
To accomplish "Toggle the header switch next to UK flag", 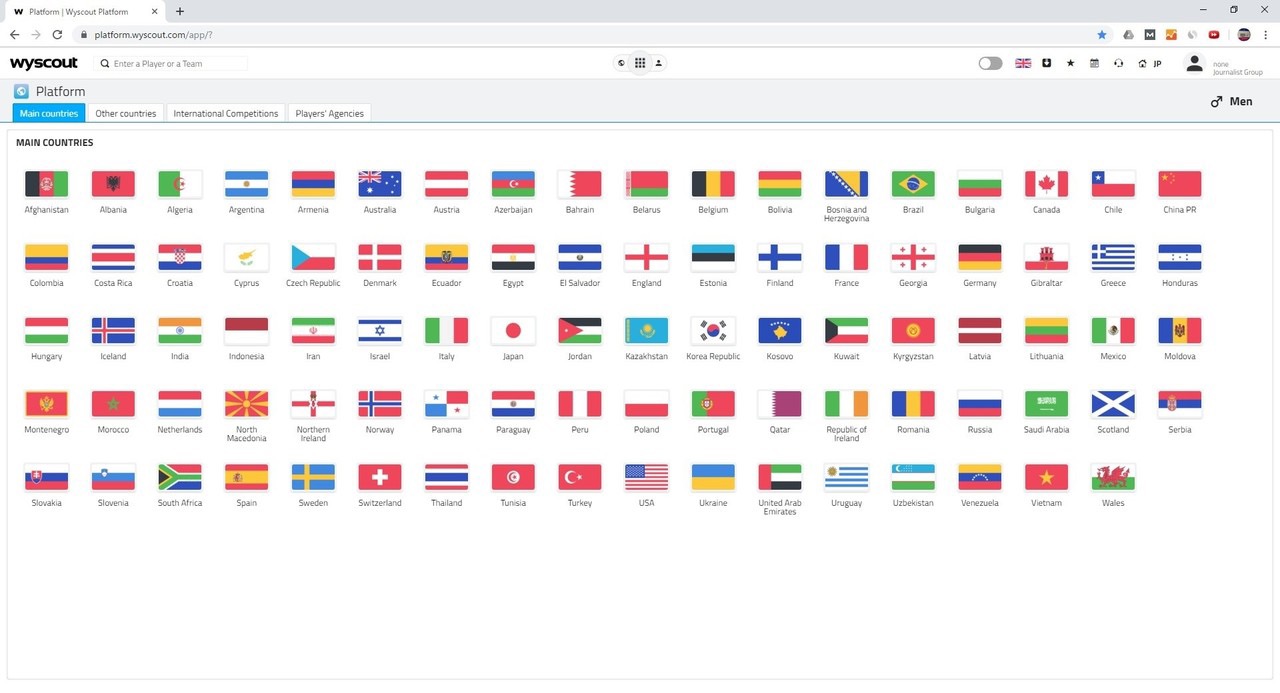I will 990,63.
